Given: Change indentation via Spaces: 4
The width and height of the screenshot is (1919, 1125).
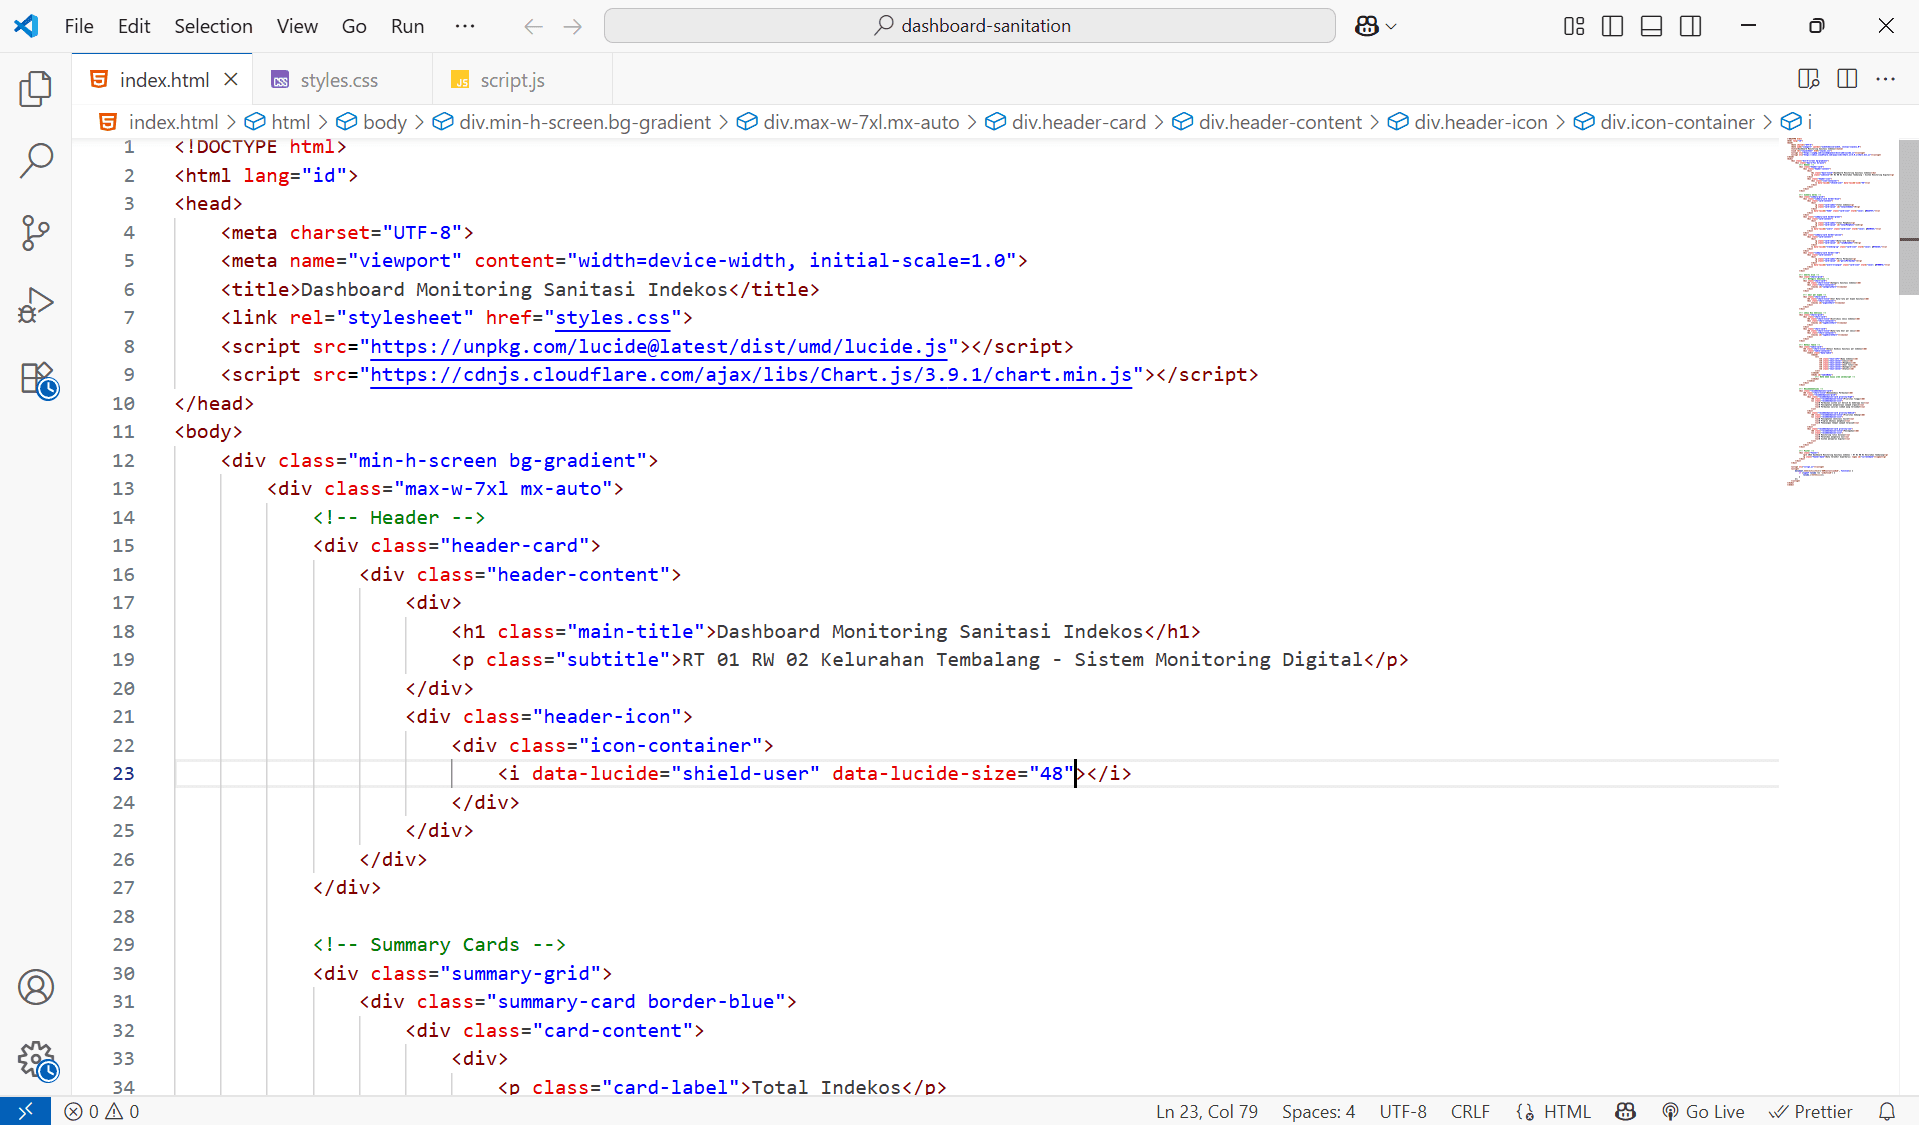Looking at the screenshot, I should tap(1318, 1111).
